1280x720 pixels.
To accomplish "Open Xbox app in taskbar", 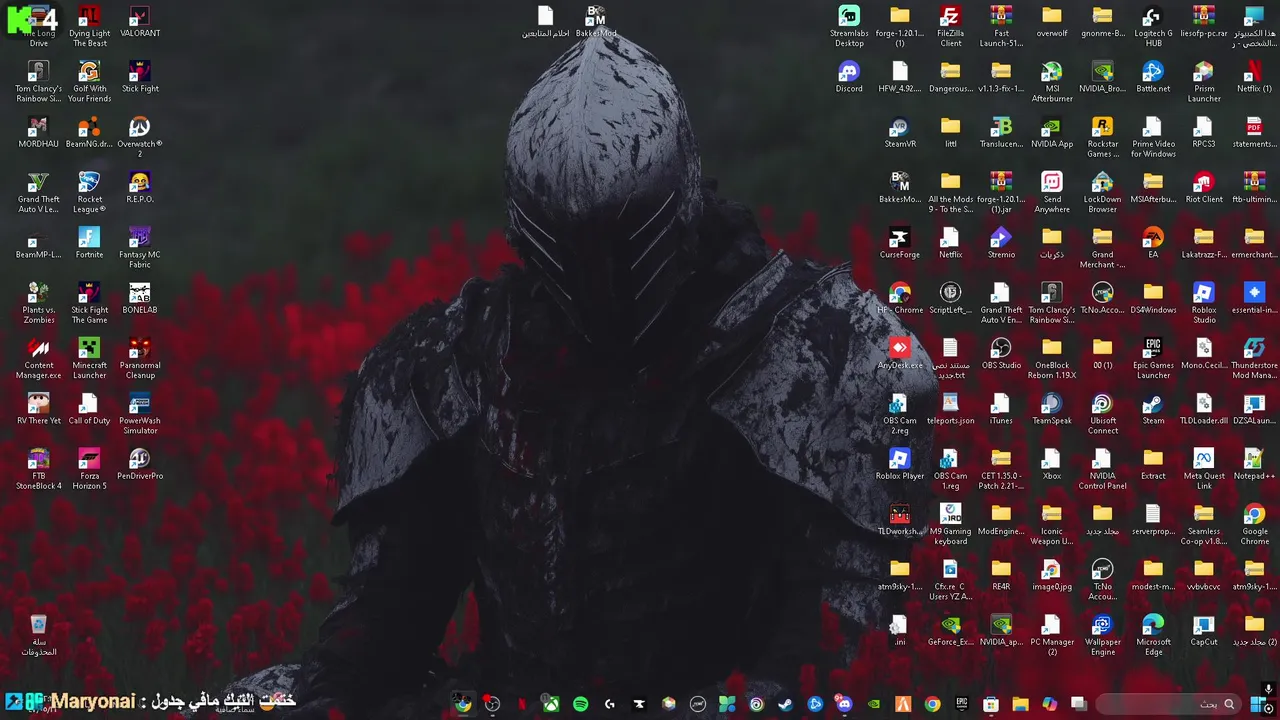I will coord(551,704).
